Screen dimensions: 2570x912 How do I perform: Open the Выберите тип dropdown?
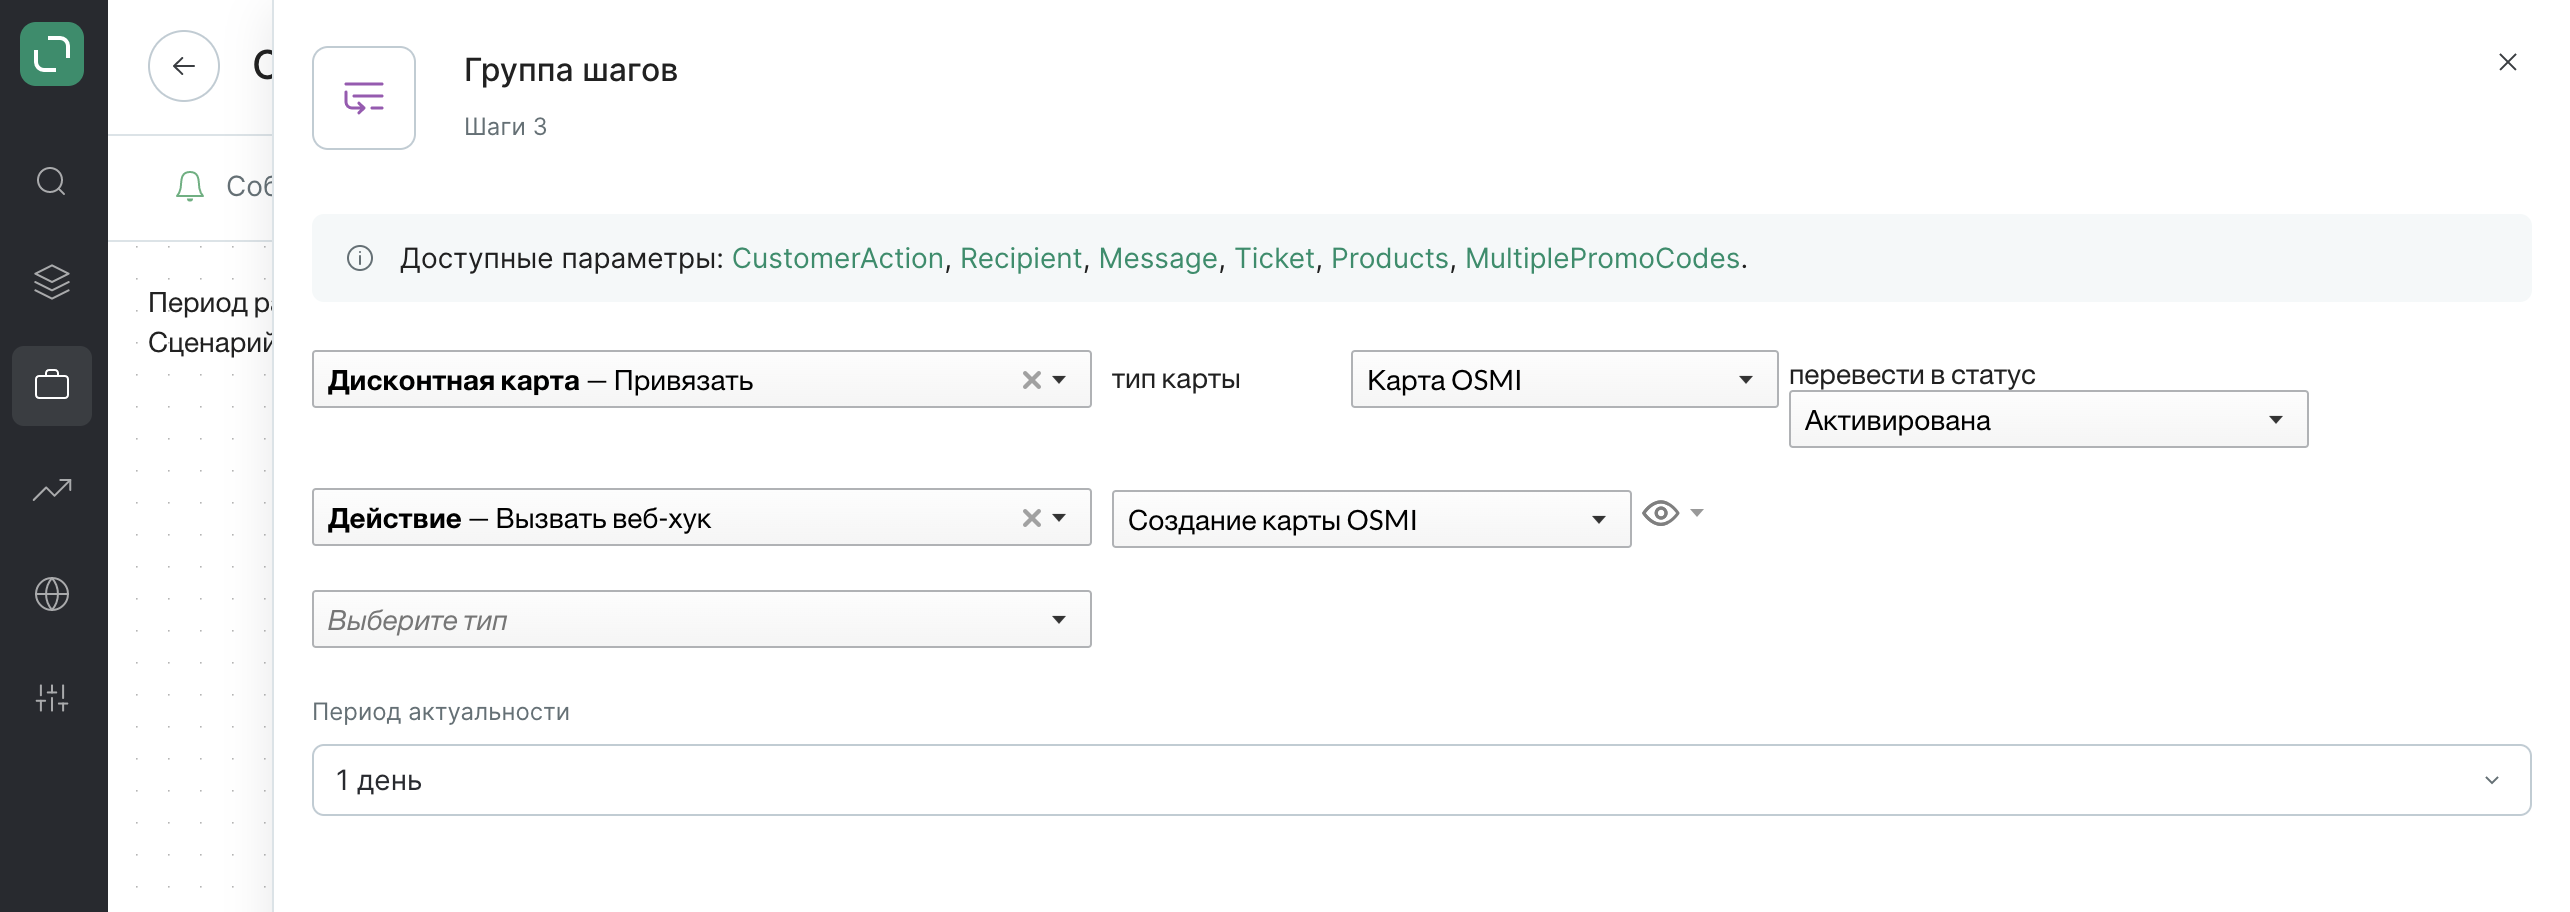point(701,619)
